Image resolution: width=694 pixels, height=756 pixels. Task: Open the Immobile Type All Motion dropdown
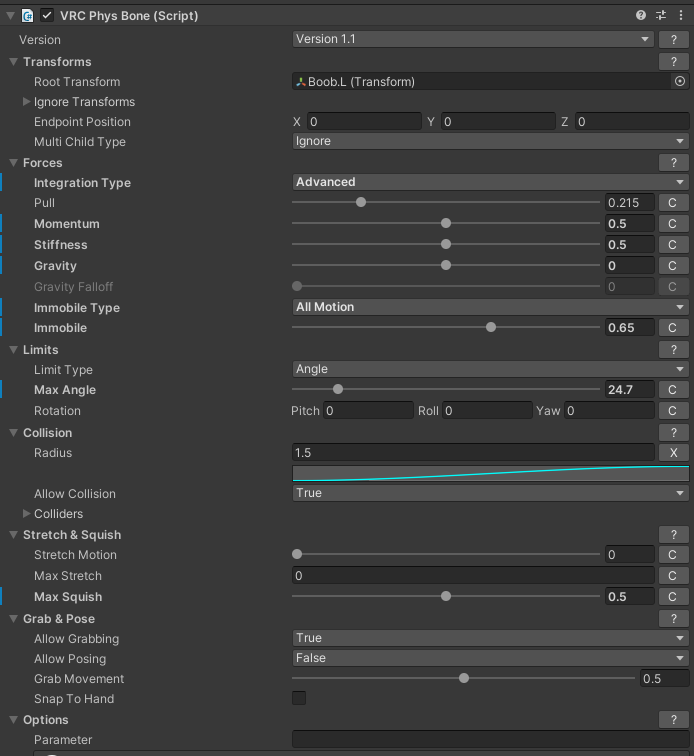coord(490,307)
